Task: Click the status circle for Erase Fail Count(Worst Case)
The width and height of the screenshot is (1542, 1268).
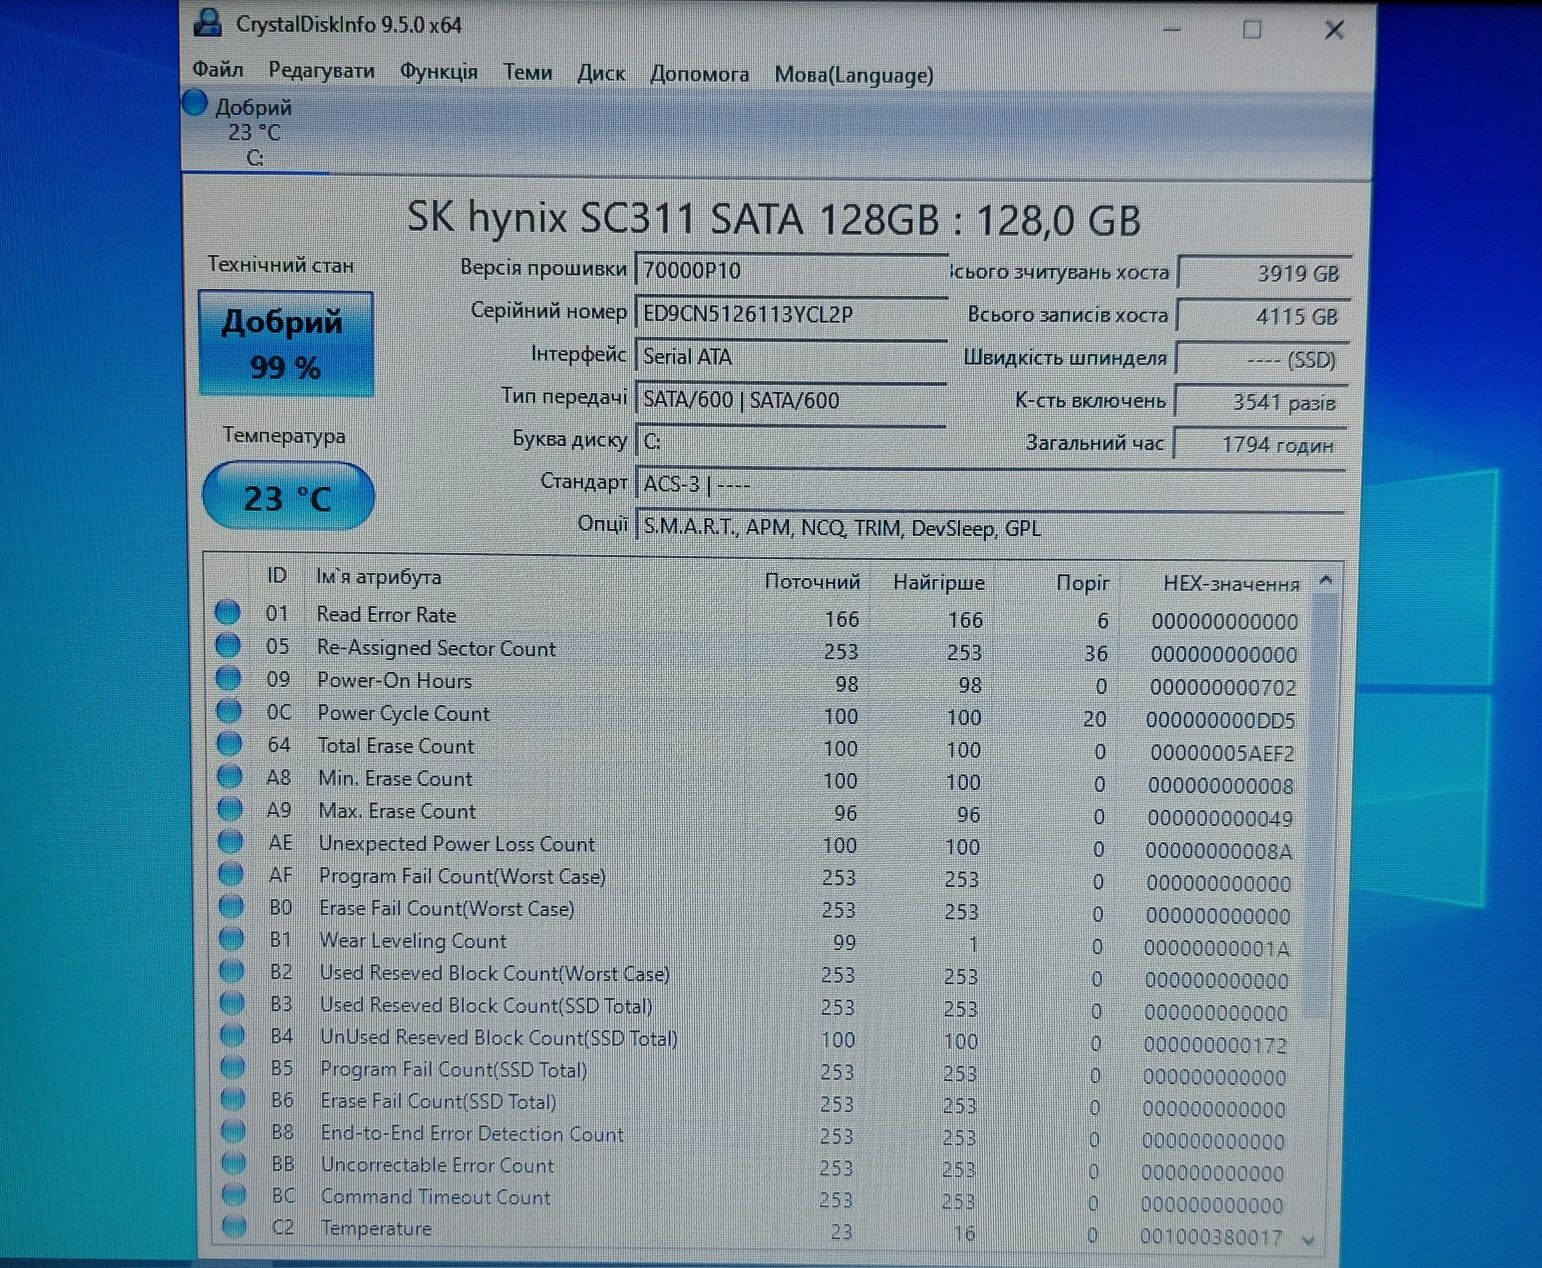Action: (x=231, y=907)
